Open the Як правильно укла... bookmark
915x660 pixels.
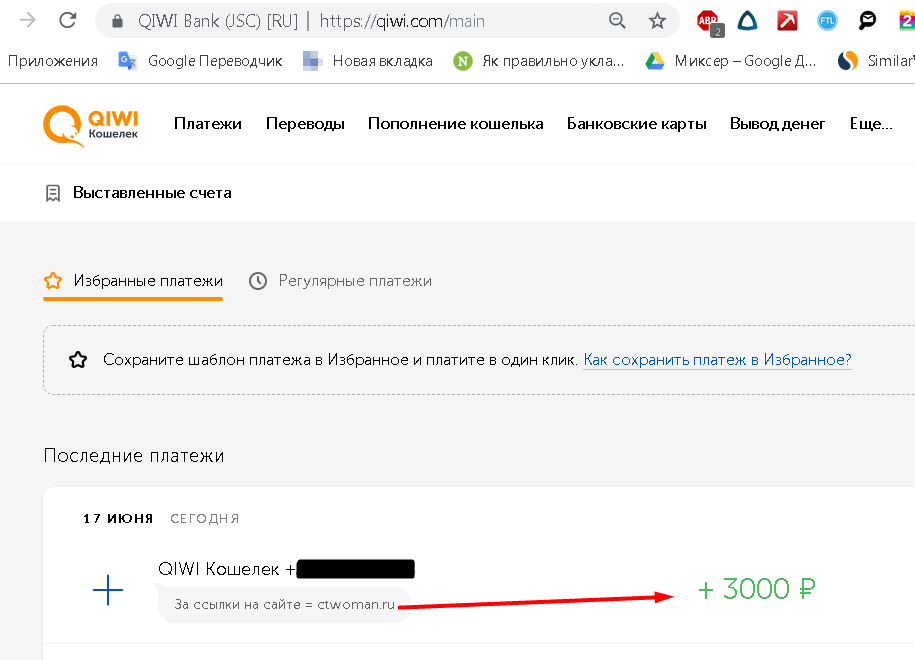click(539, 61)
